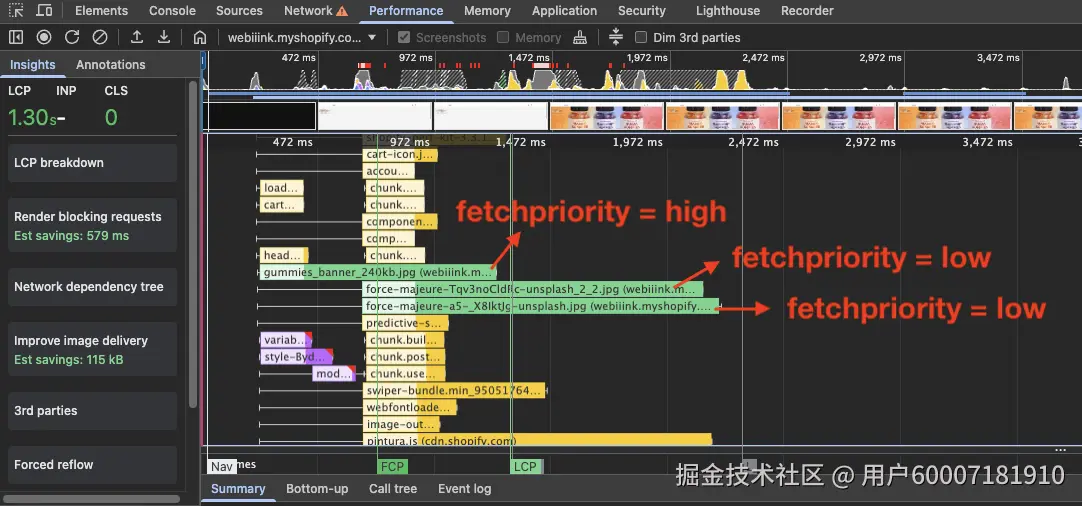Open the Memory panel tab
Screen dimensions: 1082x506
[x=487, y=10]
